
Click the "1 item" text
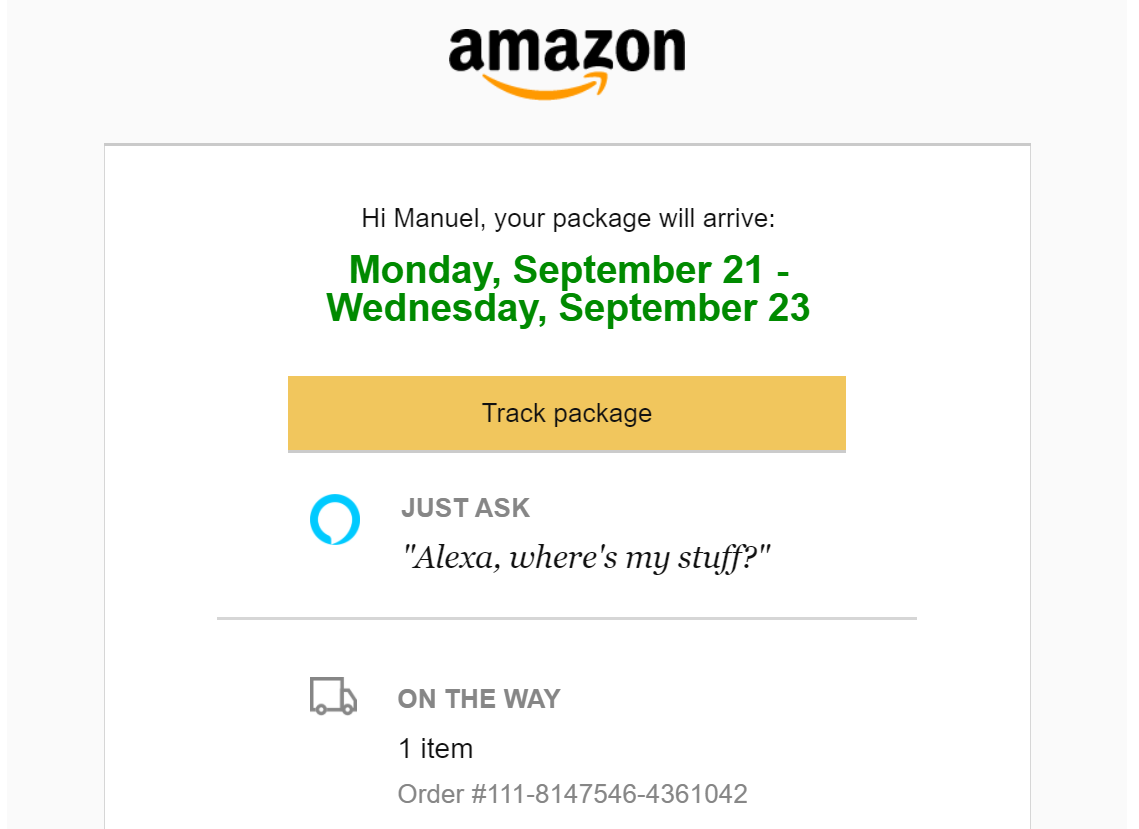[435, 749]
